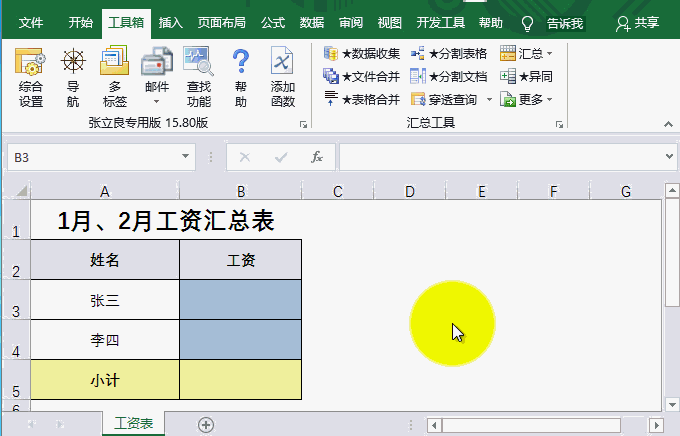Screen dimensions: 680x436
Task: Click the 添加函数 add function icon
Action: (283, 76)
